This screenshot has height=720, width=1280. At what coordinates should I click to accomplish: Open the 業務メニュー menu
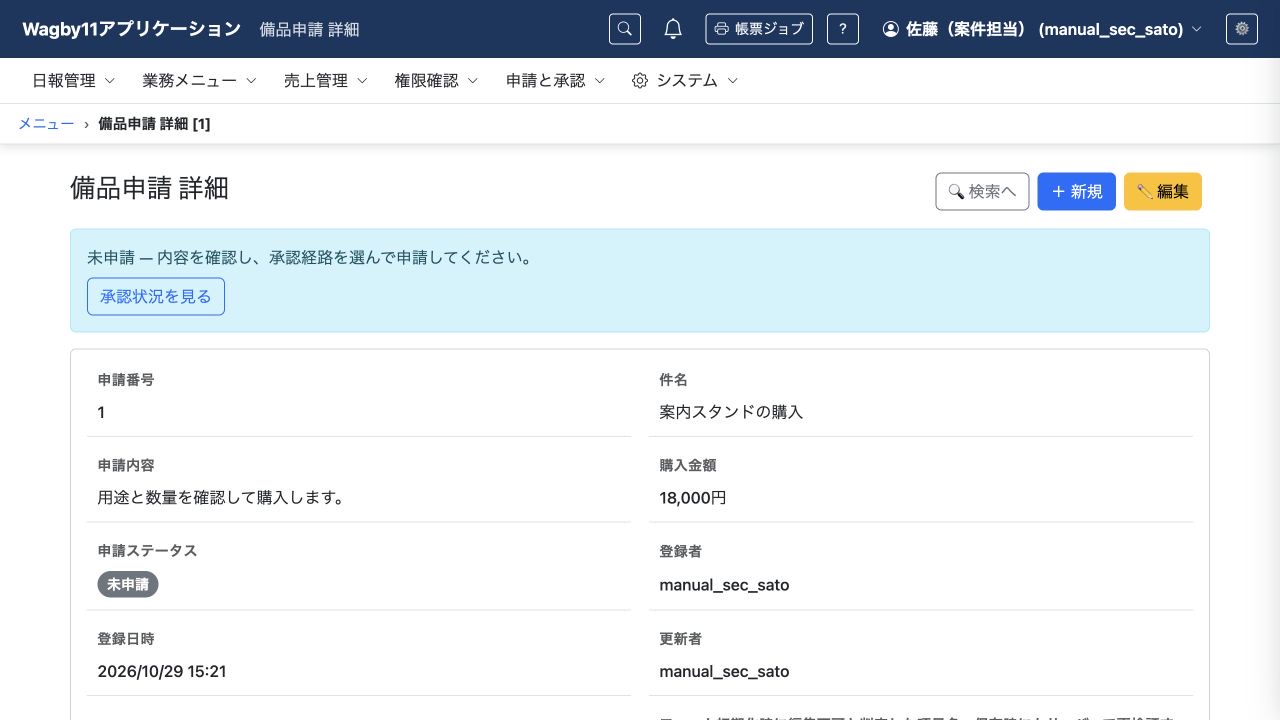(200, 81)
